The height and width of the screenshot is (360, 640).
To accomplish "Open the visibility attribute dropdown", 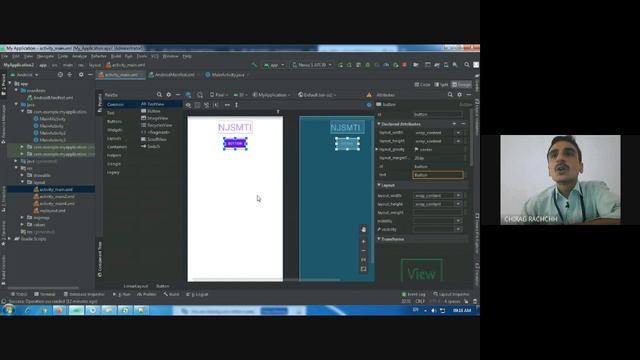I will (x=458, y=221).
